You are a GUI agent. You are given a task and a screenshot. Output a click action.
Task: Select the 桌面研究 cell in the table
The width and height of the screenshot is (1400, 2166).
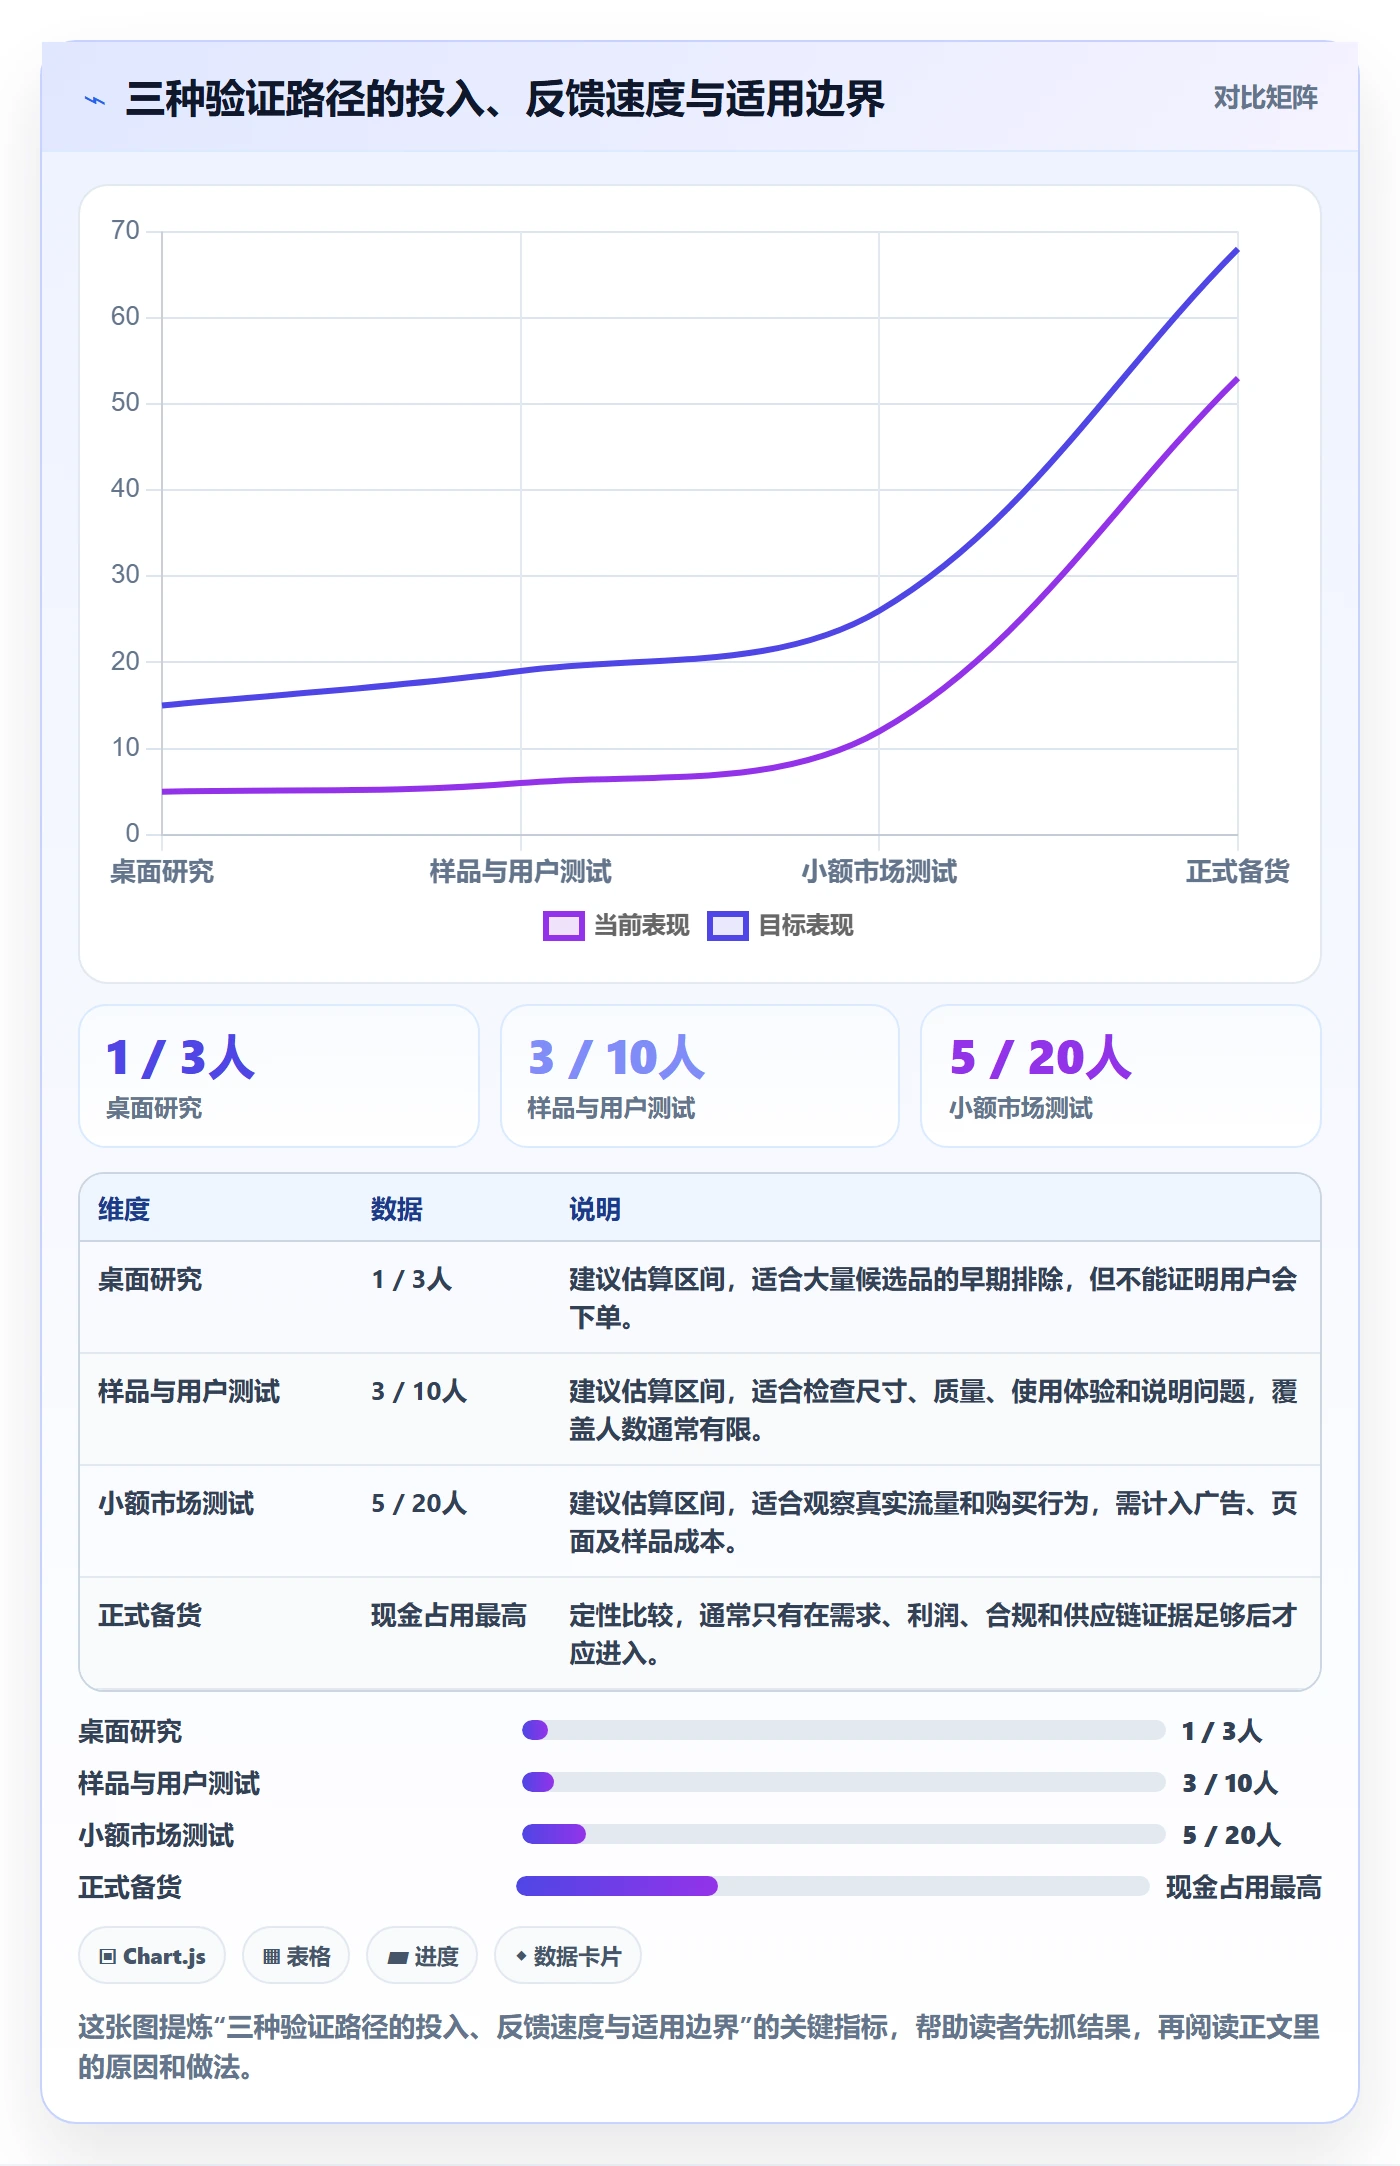tap(150, 1279)
